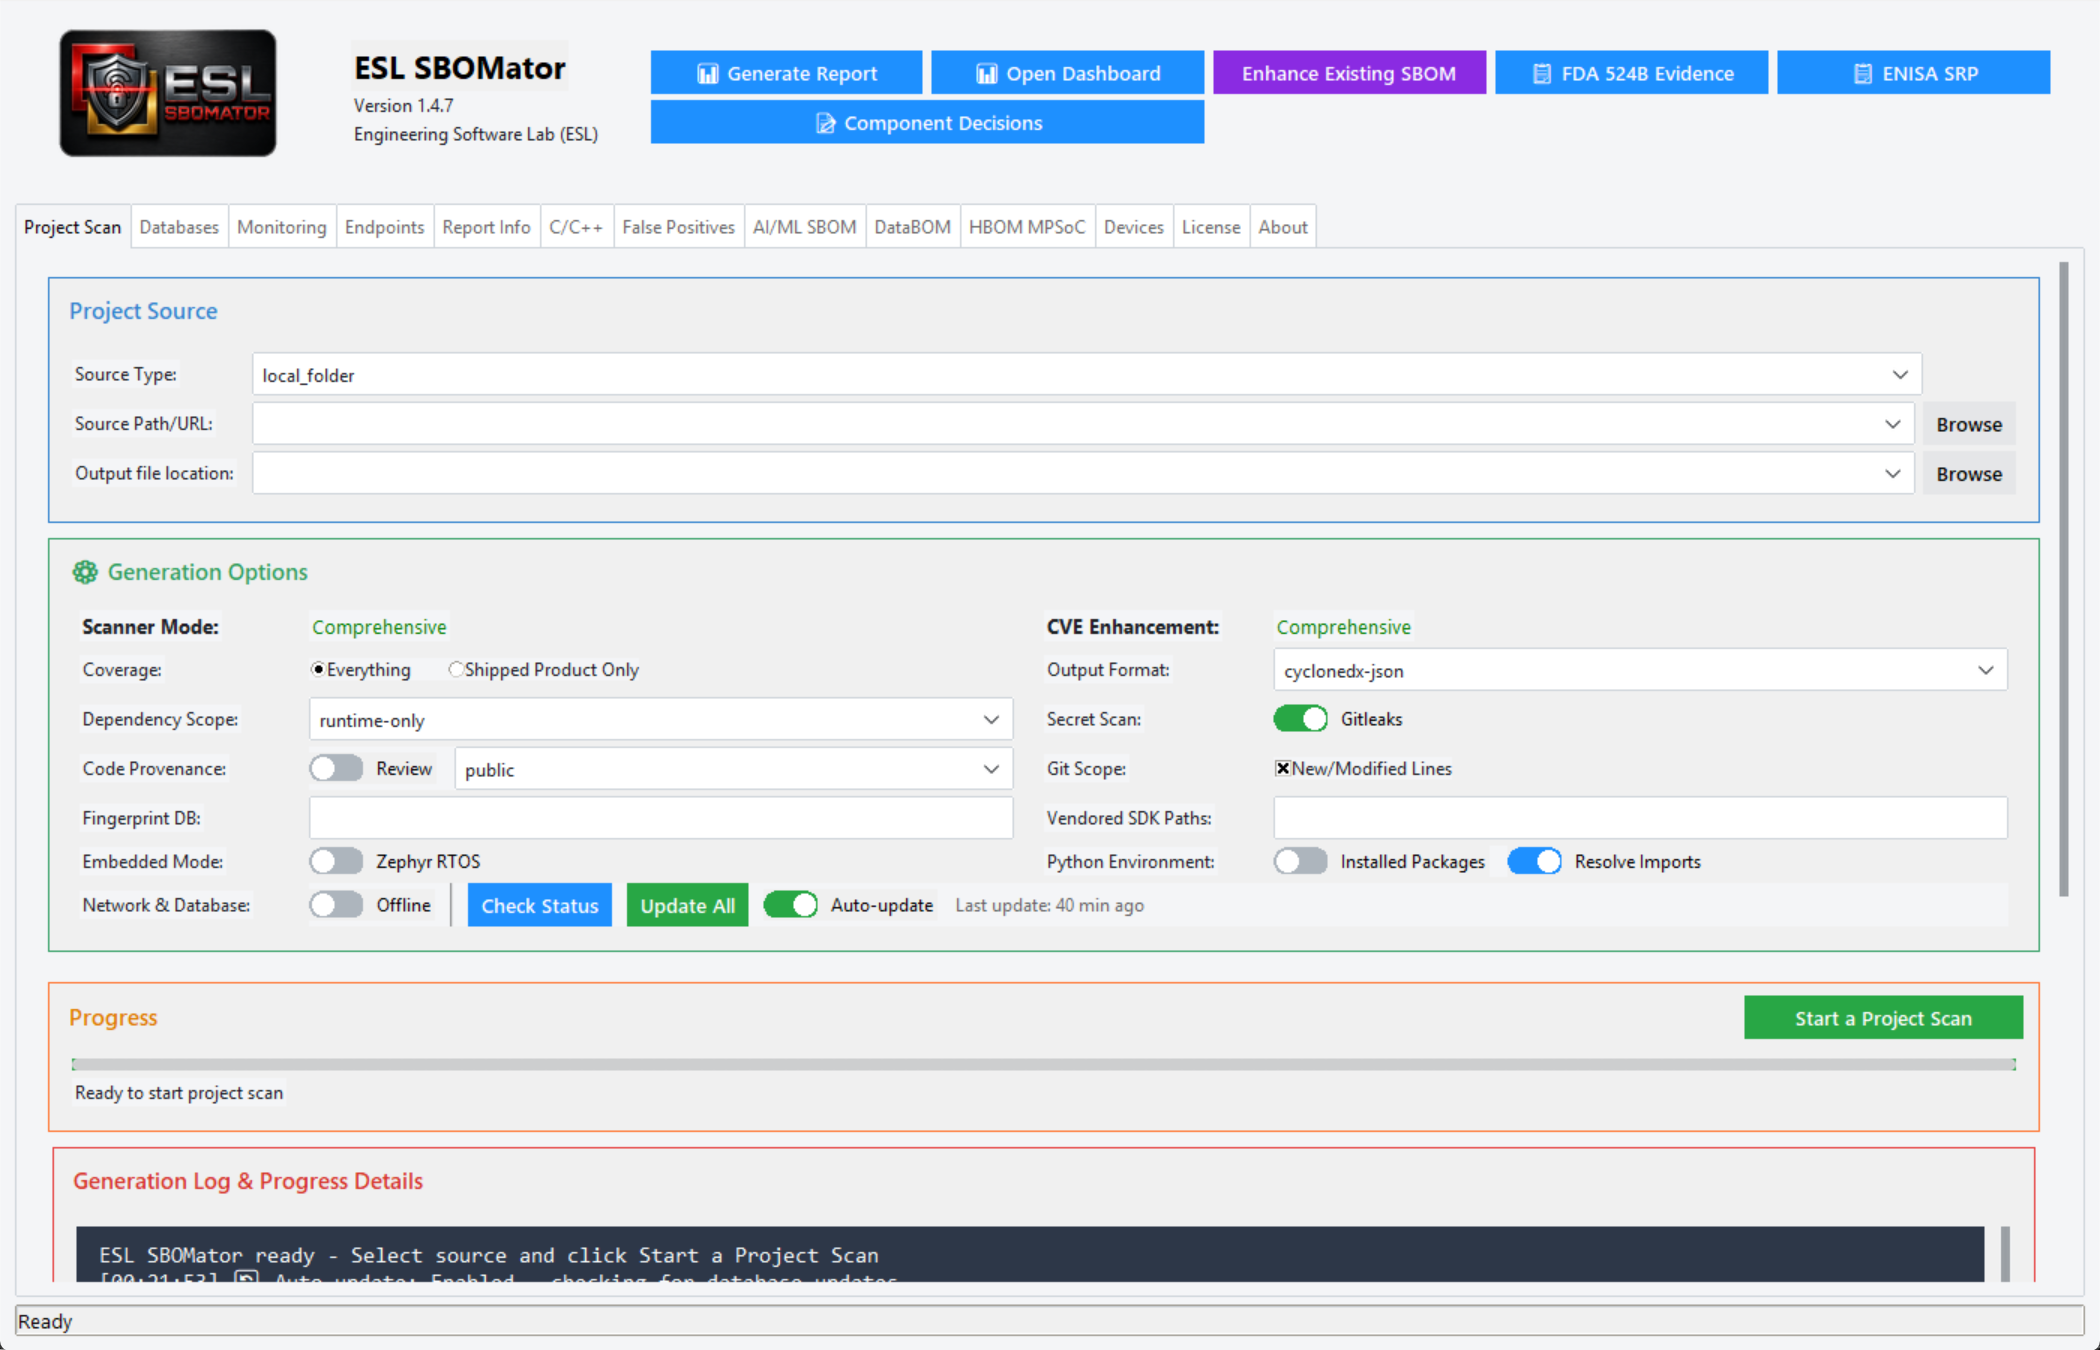
Task: Go to the Endpoints tab
Action: 384,227
